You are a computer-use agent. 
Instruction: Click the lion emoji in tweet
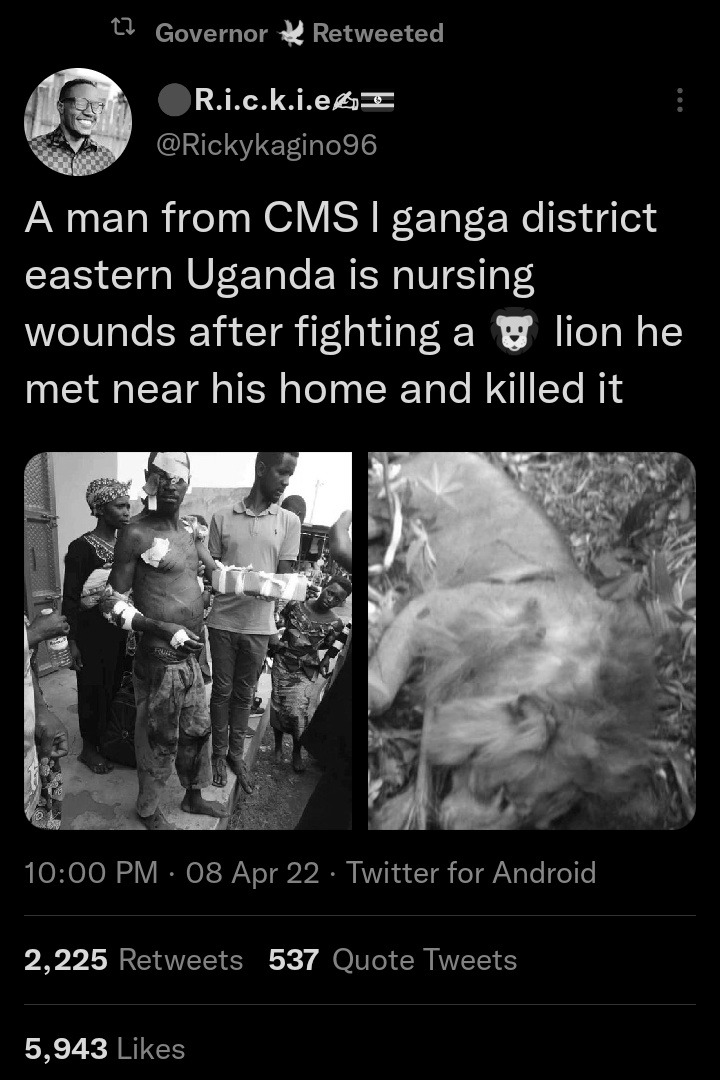click(514, 331)
